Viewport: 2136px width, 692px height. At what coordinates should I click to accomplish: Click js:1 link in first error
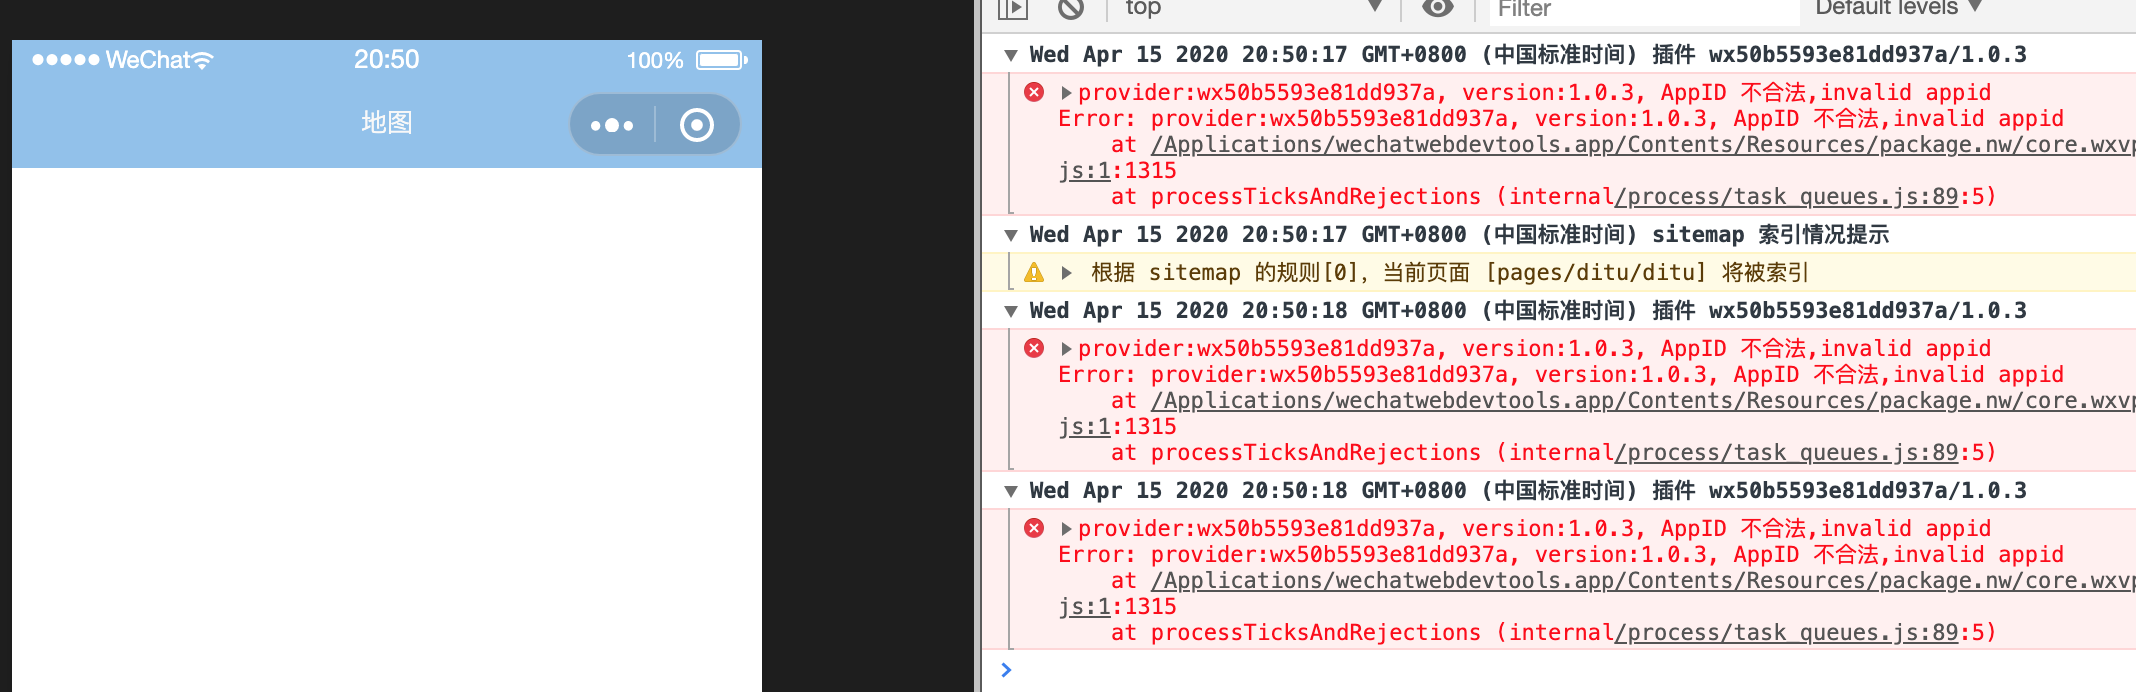point(1085,171)
